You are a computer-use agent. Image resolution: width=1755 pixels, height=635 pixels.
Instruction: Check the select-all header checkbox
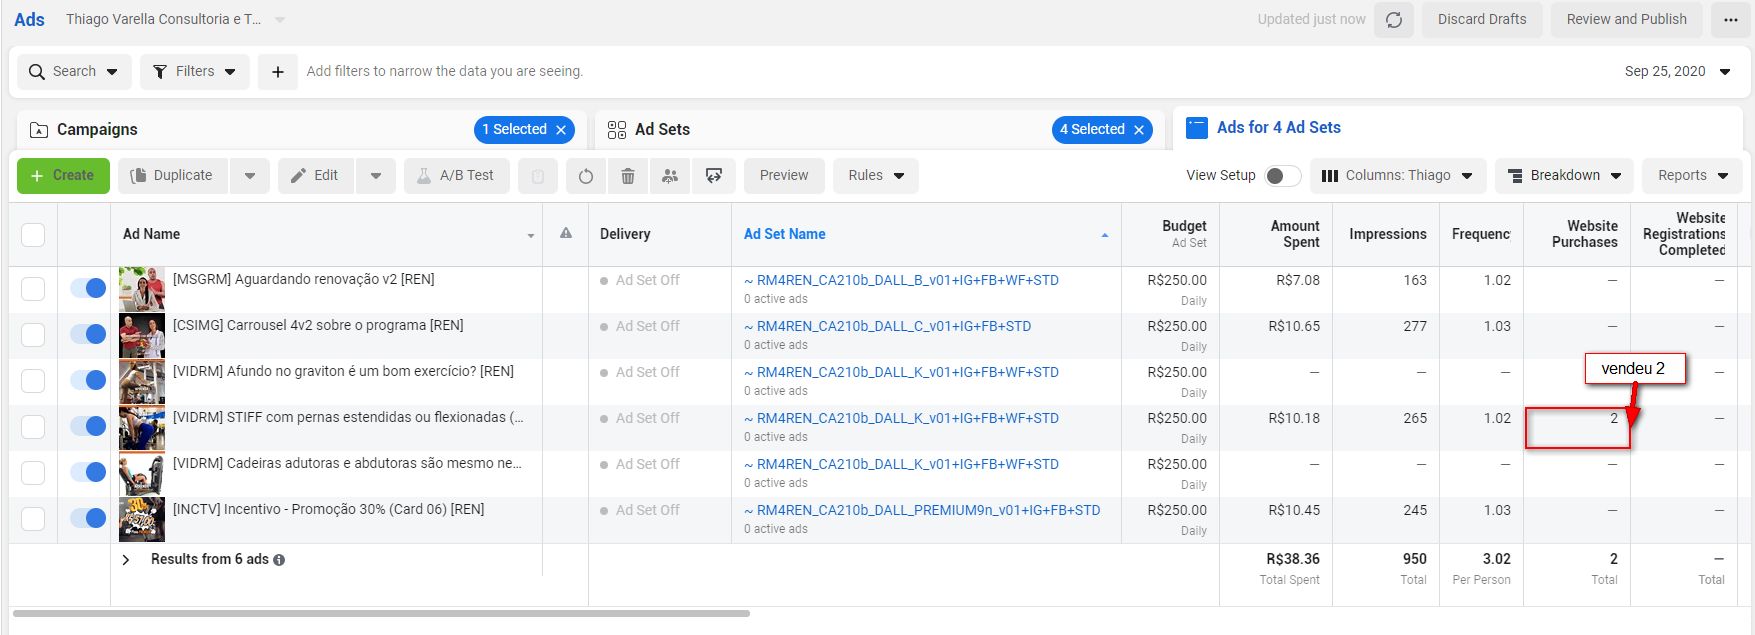(x=33, y=234)
